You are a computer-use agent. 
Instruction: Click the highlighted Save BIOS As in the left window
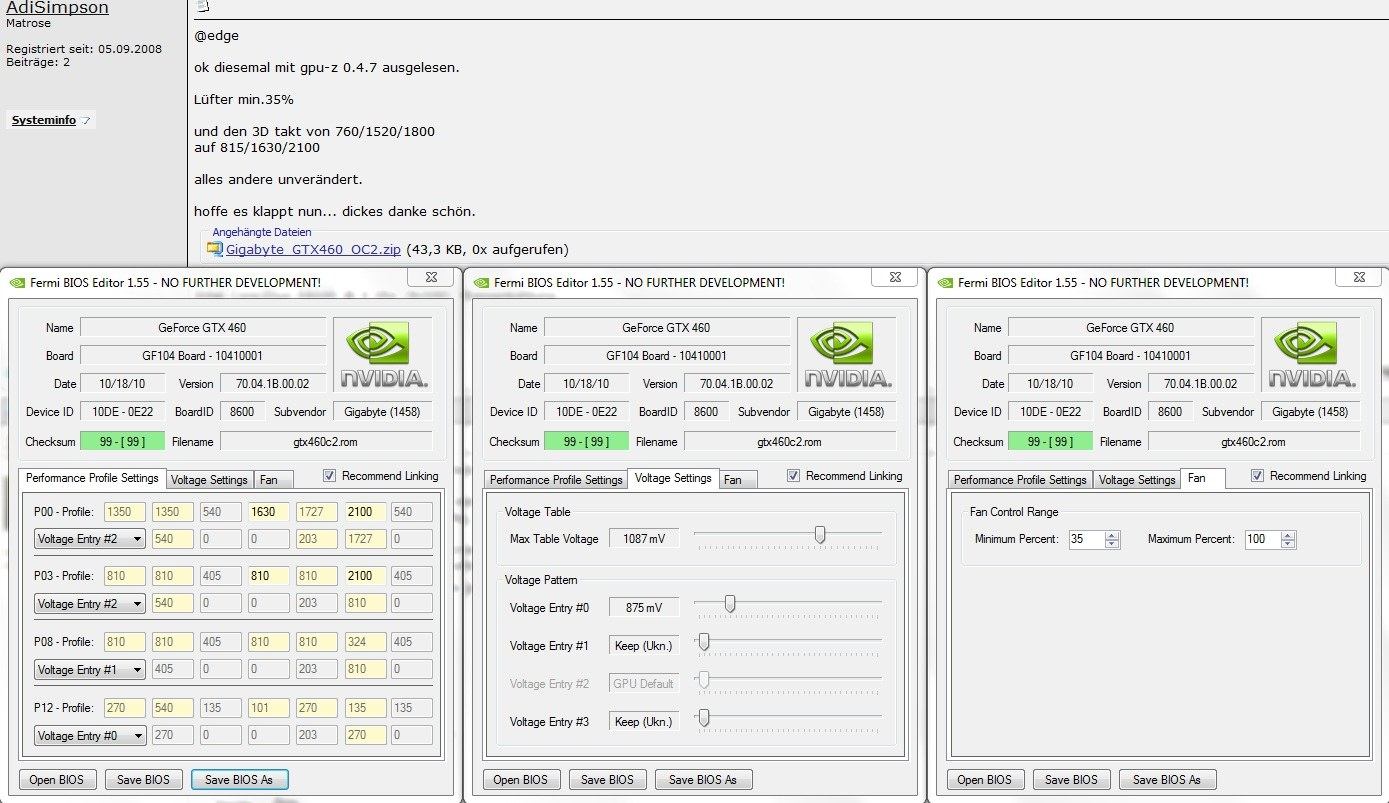pos(239,780)
